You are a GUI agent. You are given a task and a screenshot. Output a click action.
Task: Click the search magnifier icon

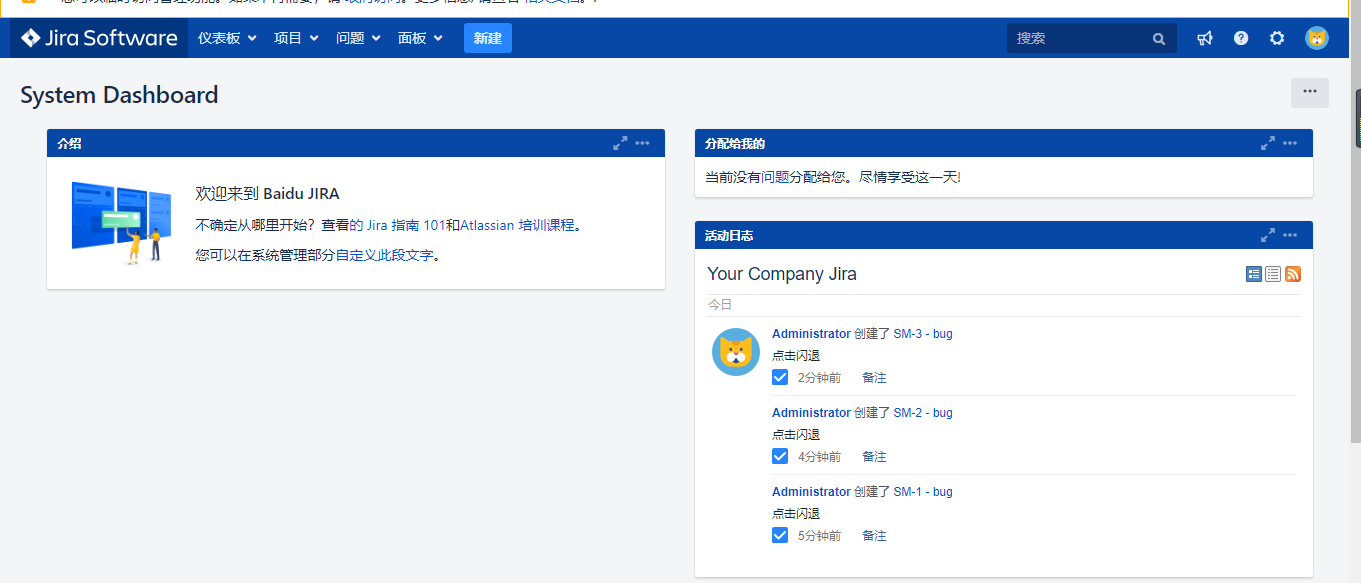pyautogui.click(x=1159, y=39)
